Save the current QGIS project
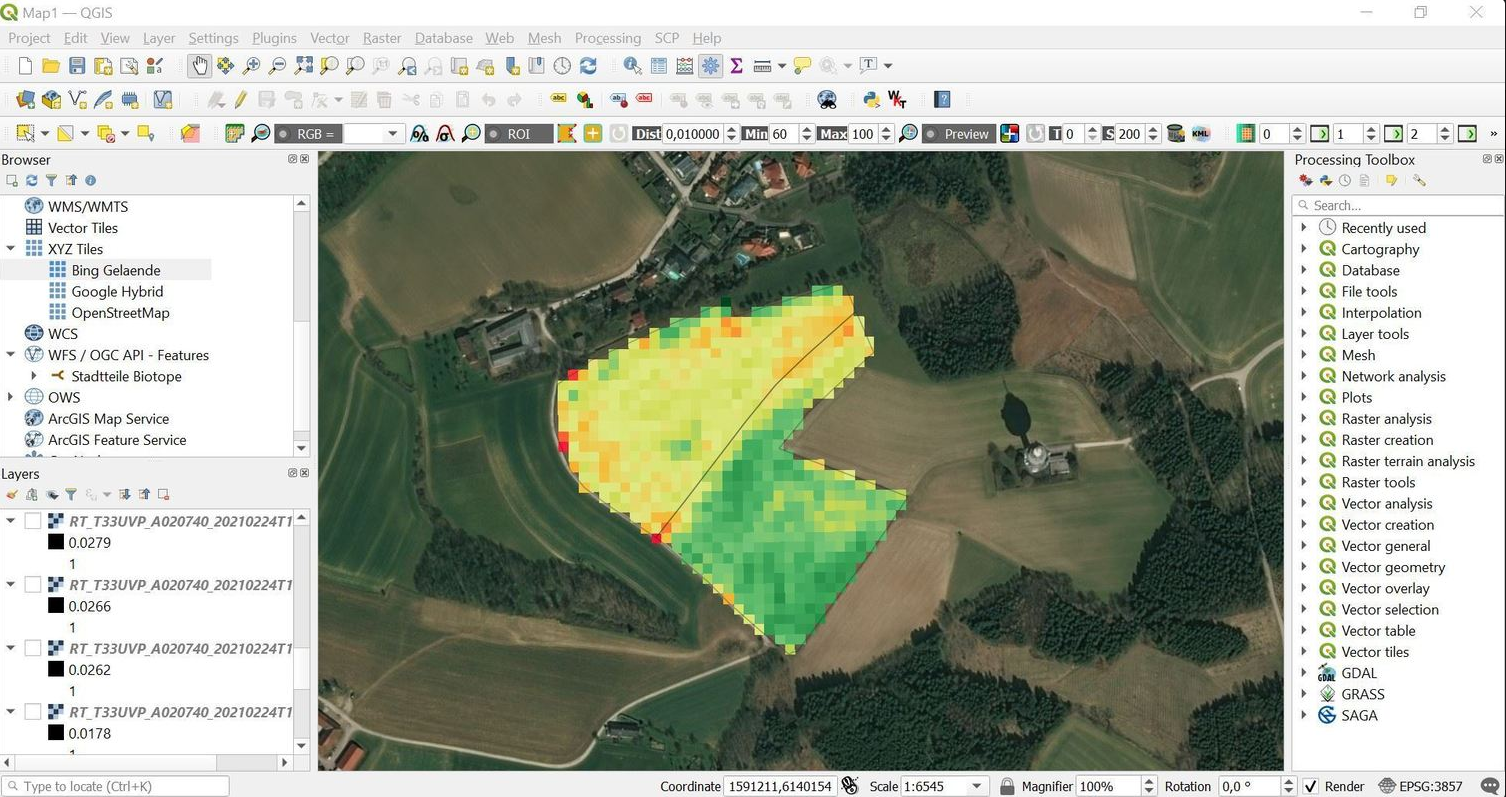The width and height of the screenshot is (1506, 797). click(77, 65)
